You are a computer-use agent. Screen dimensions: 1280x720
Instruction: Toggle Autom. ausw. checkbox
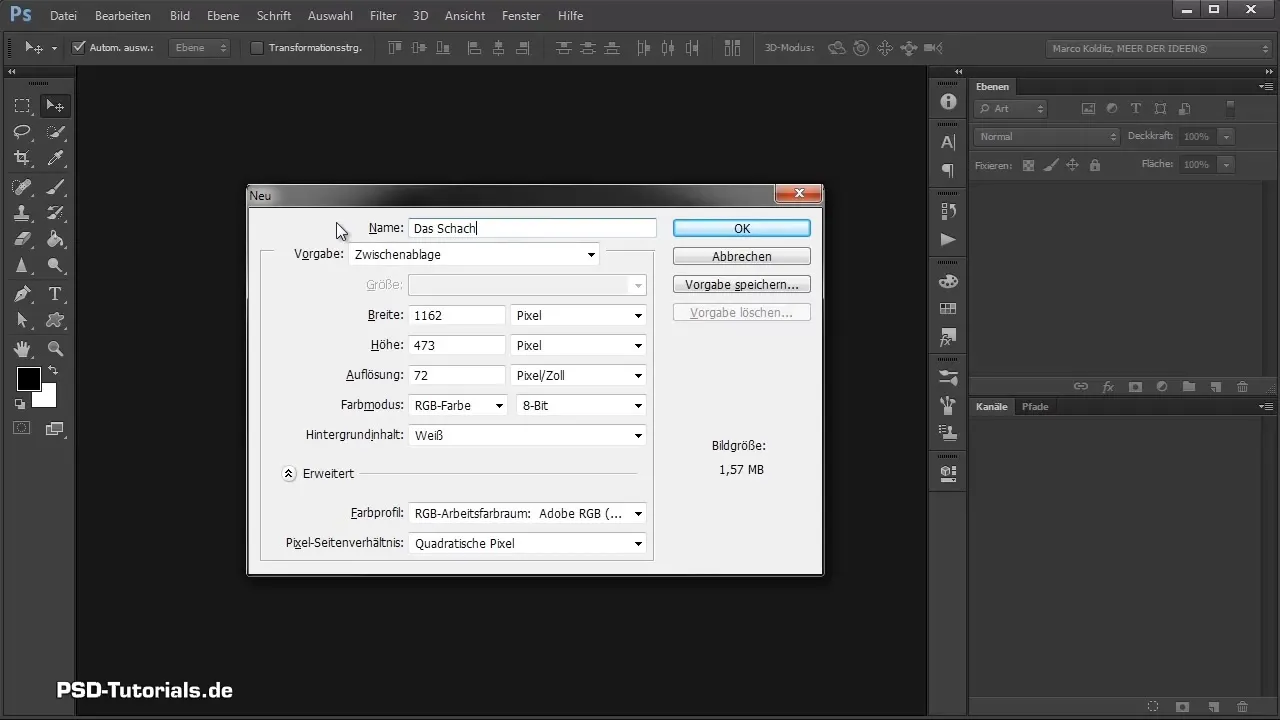[x=80, y=47]
